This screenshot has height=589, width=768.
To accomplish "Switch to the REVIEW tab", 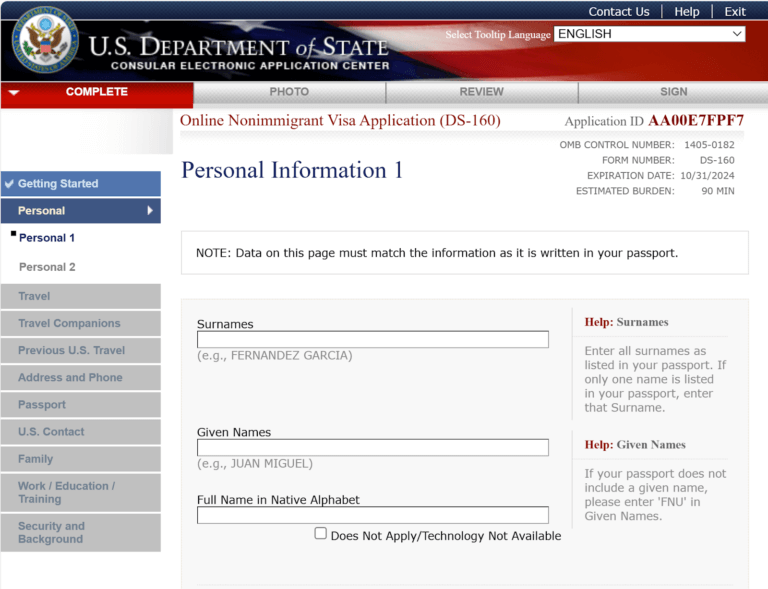I will 481,92.
